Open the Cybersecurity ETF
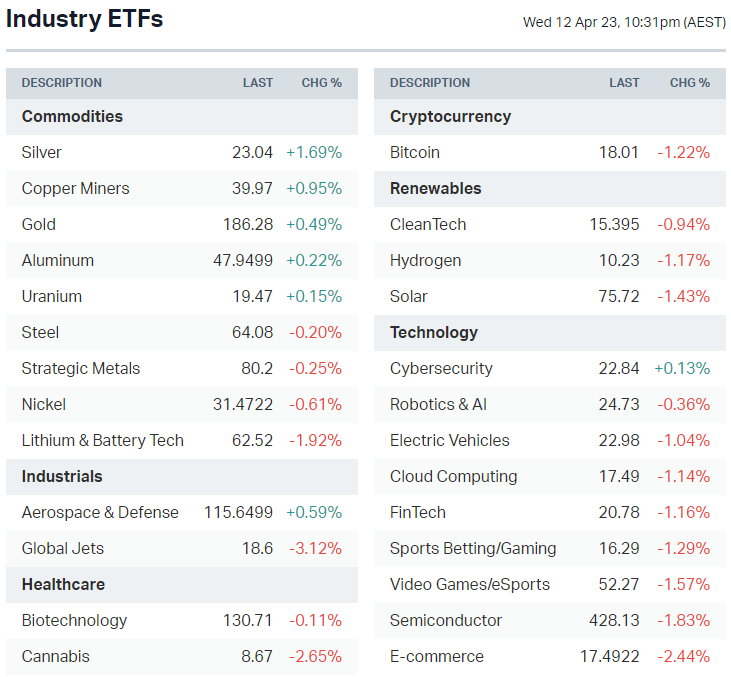 [x=441, y=369]
